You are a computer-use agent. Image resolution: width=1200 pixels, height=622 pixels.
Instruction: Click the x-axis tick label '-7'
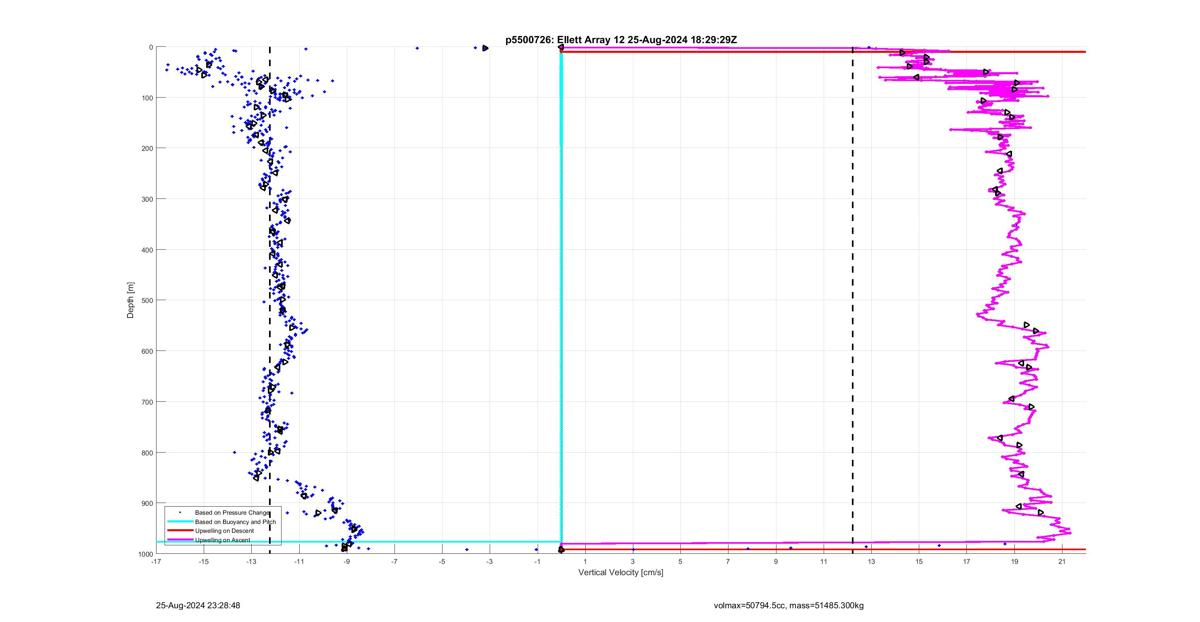[x=394, y=562]
